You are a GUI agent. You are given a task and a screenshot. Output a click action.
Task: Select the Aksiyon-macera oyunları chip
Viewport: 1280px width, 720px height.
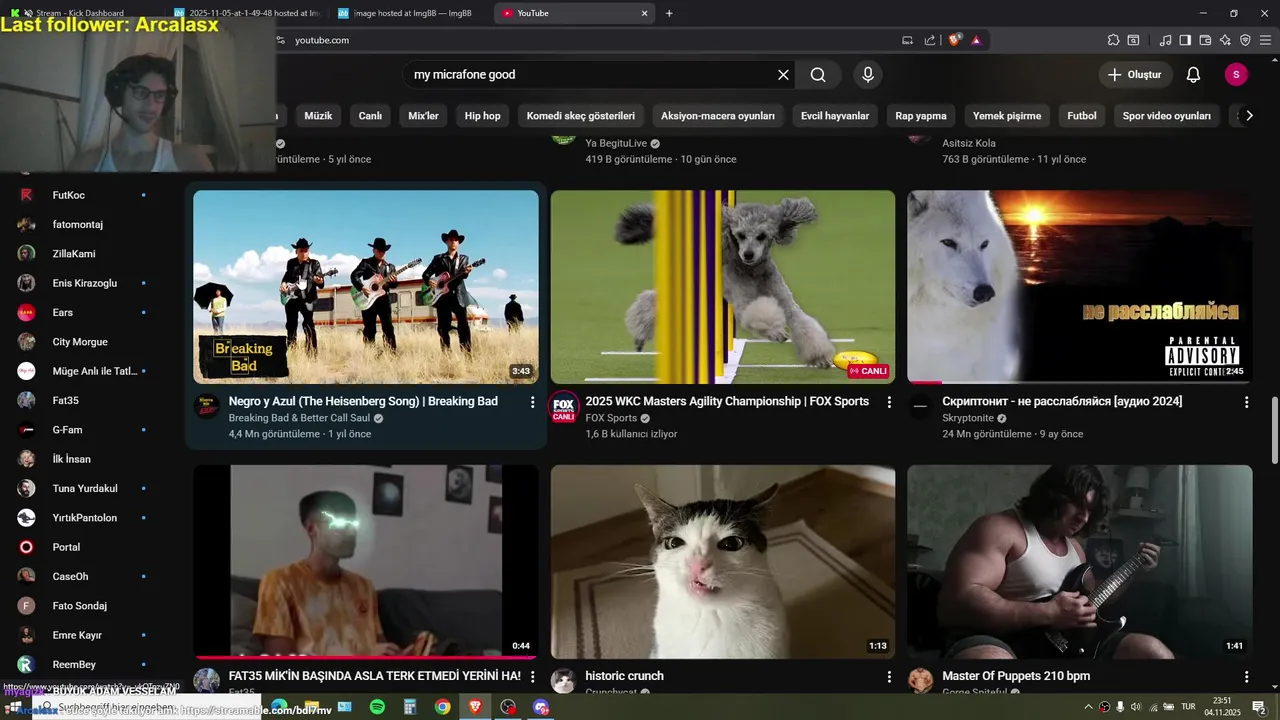(x=718, y=116)
